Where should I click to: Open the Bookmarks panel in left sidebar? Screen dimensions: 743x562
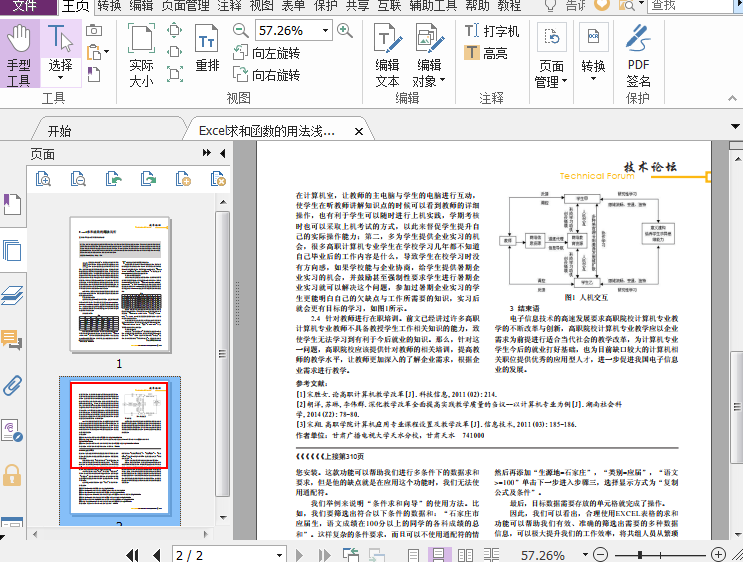click(12, 205)
